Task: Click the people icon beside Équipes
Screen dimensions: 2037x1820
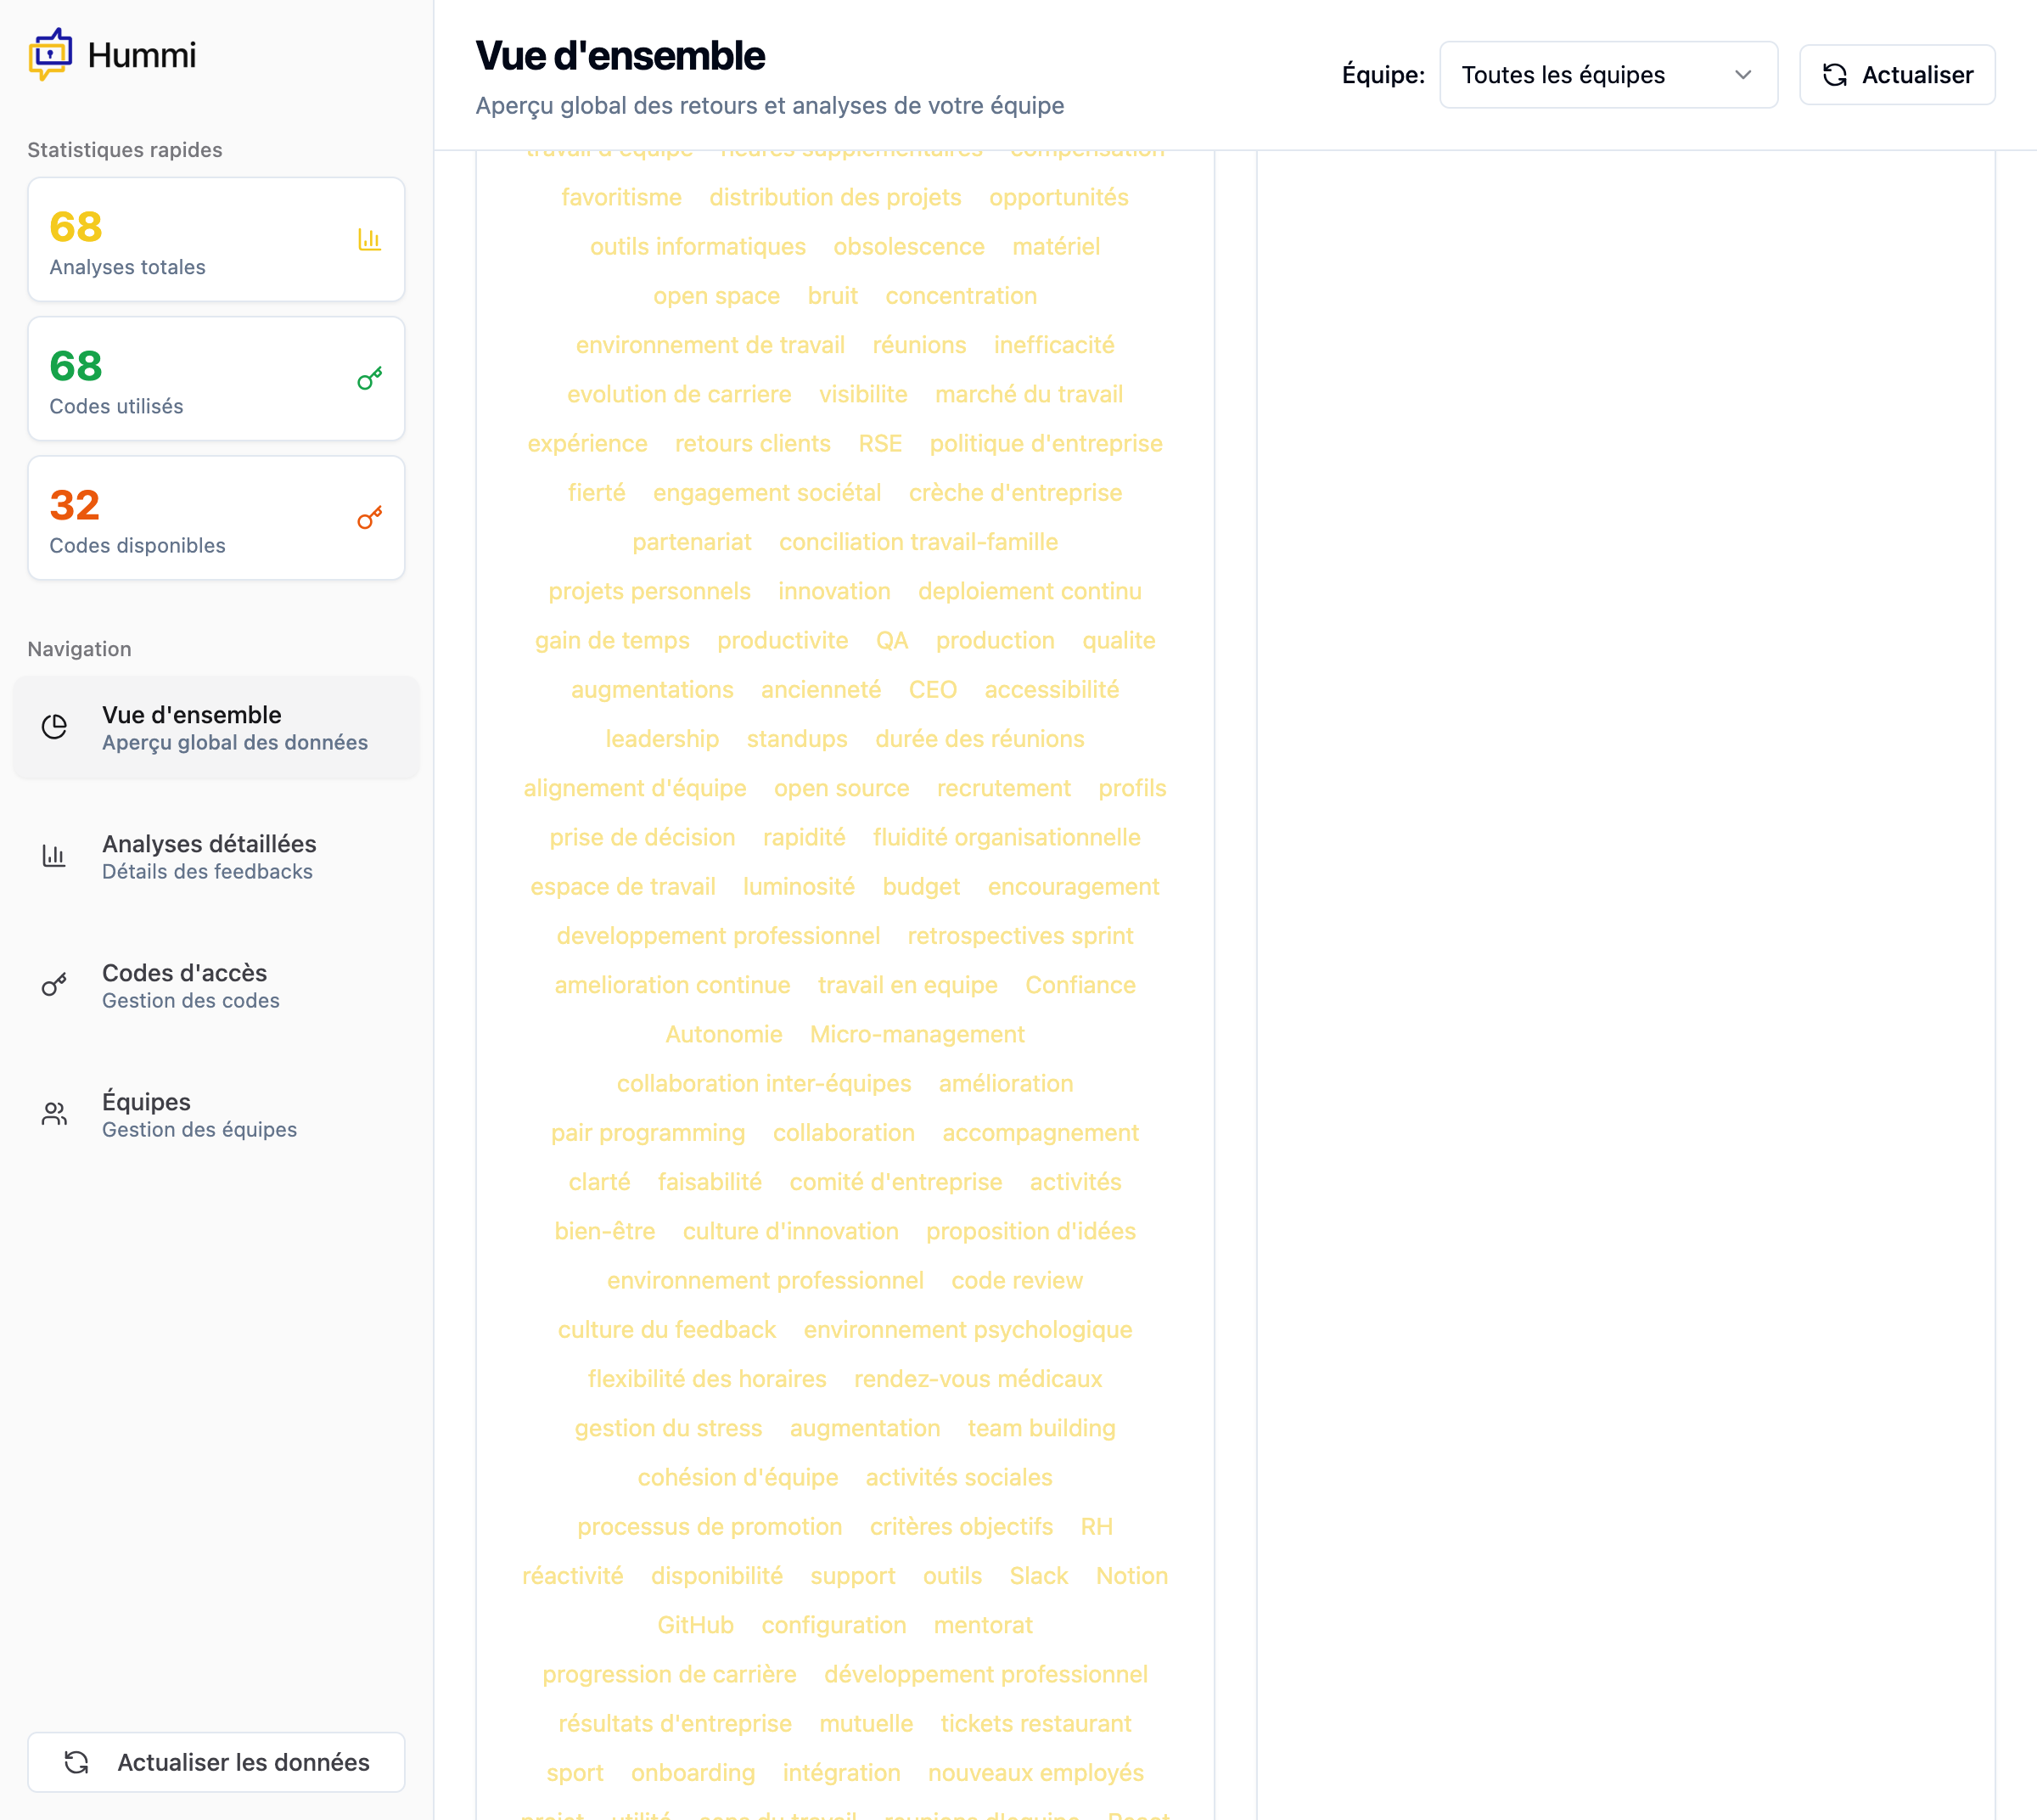Action: [x=55, y=1114]
